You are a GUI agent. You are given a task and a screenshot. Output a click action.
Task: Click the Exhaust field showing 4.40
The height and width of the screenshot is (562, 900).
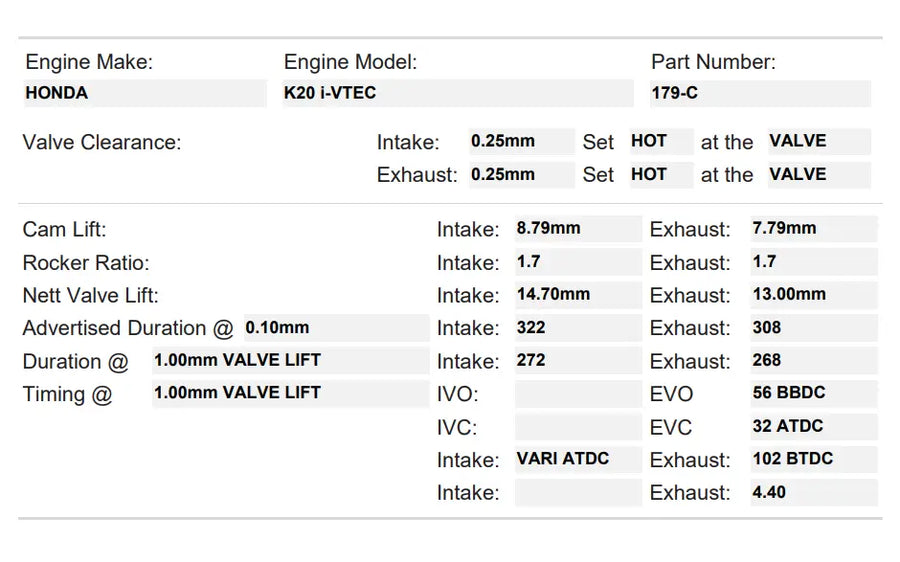click(x=813, y=492)
